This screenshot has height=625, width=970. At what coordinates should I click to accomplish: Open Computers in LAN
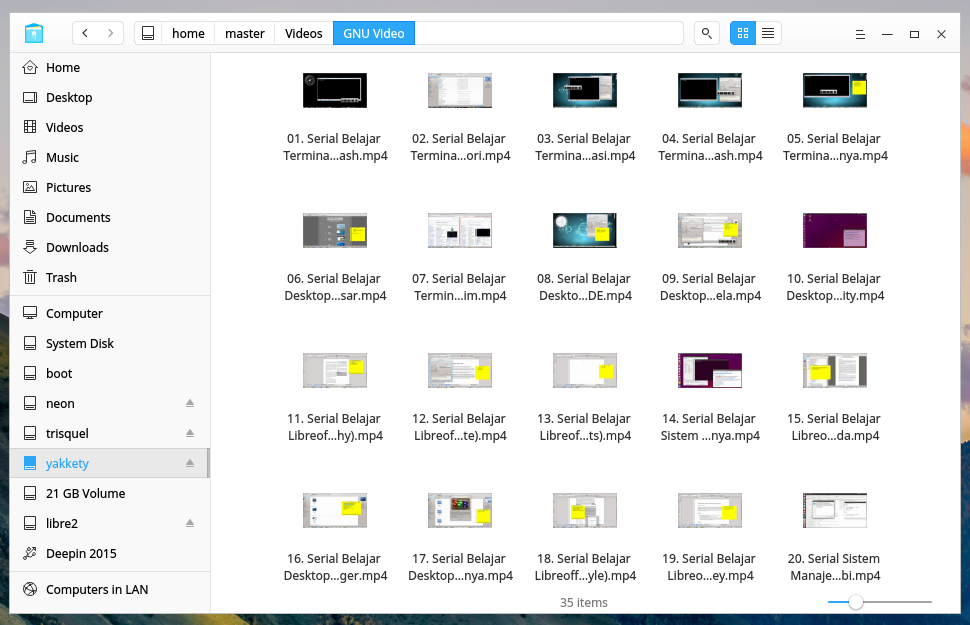click(99, 590)
